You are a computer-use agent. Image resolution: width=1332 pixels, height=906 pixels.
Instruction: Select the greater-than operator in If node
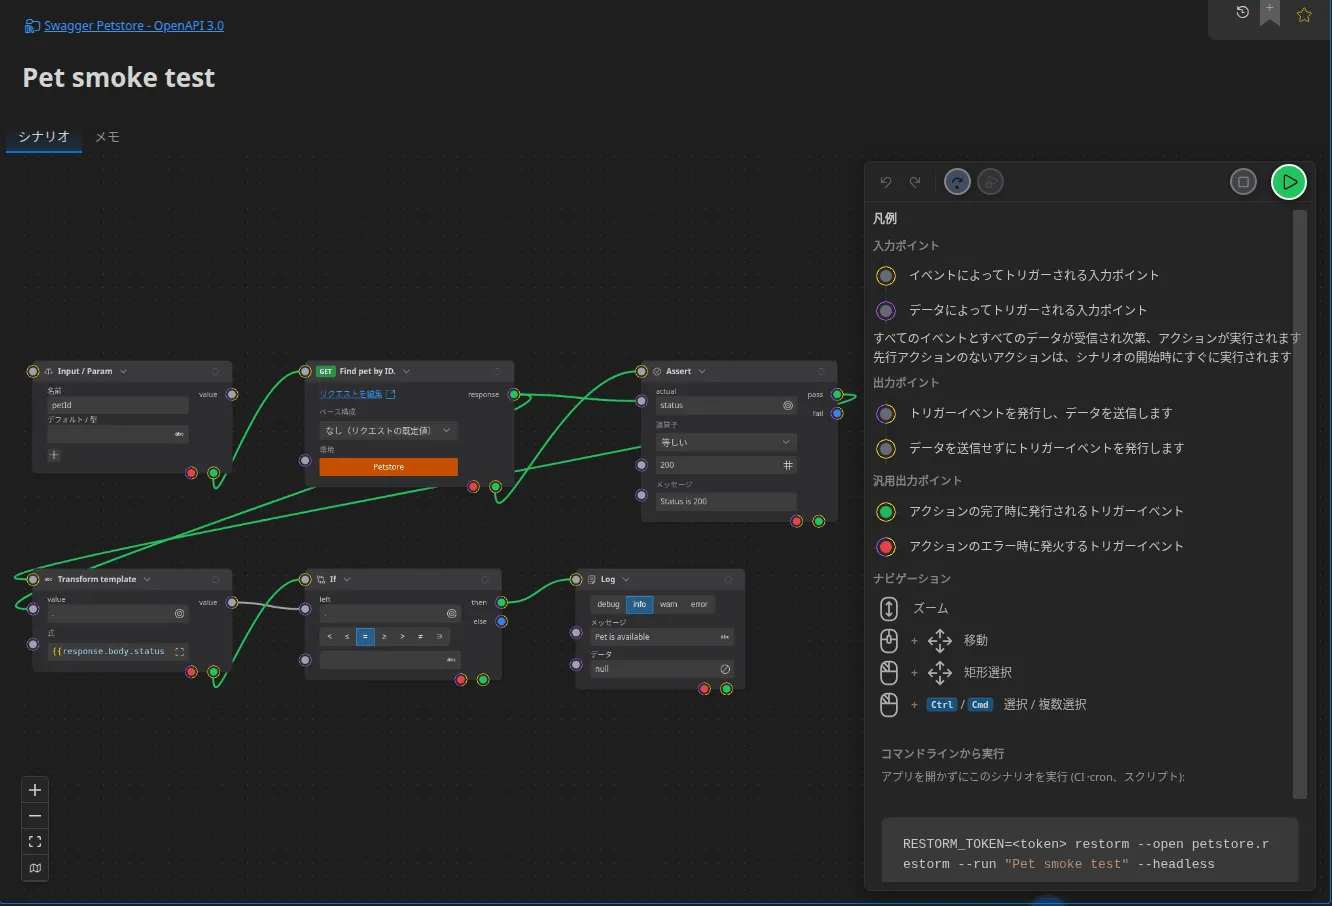click(402, 637)
